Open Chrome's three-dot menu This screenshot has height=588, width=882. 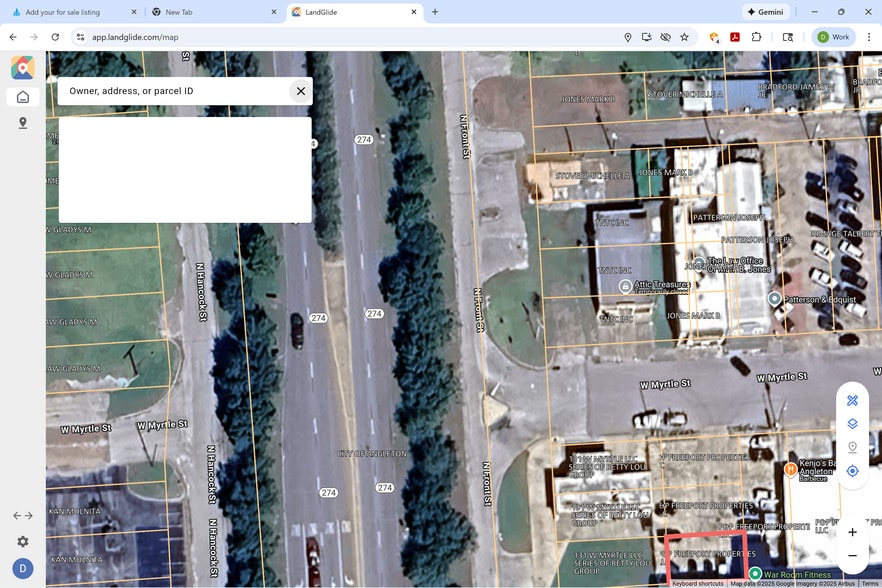point(869,37)
